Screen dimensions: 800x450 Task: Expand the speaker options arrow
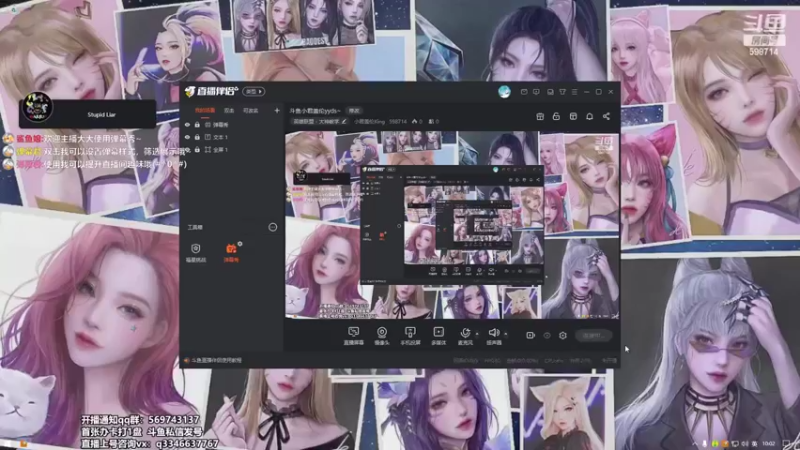(506, 334)
